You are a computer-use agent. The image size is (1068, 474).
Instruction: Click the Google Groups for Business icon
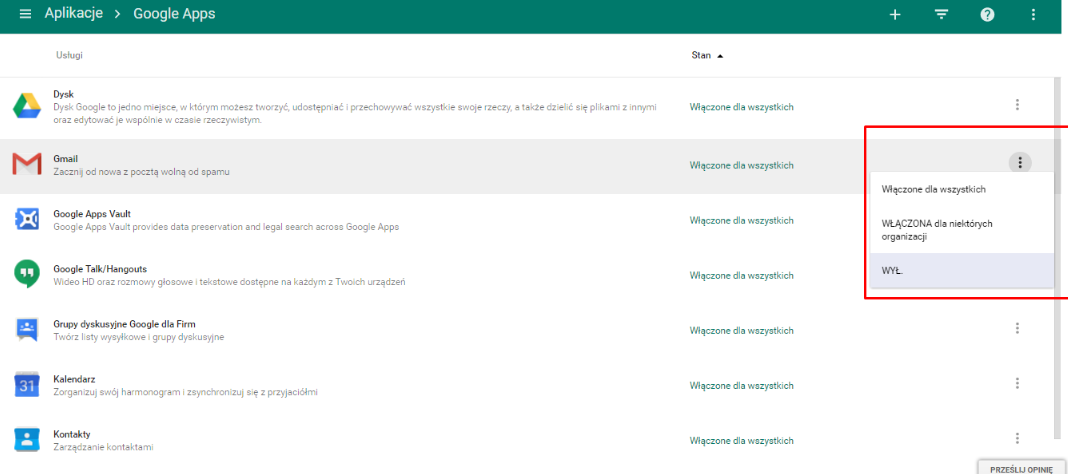click(27, 330)
